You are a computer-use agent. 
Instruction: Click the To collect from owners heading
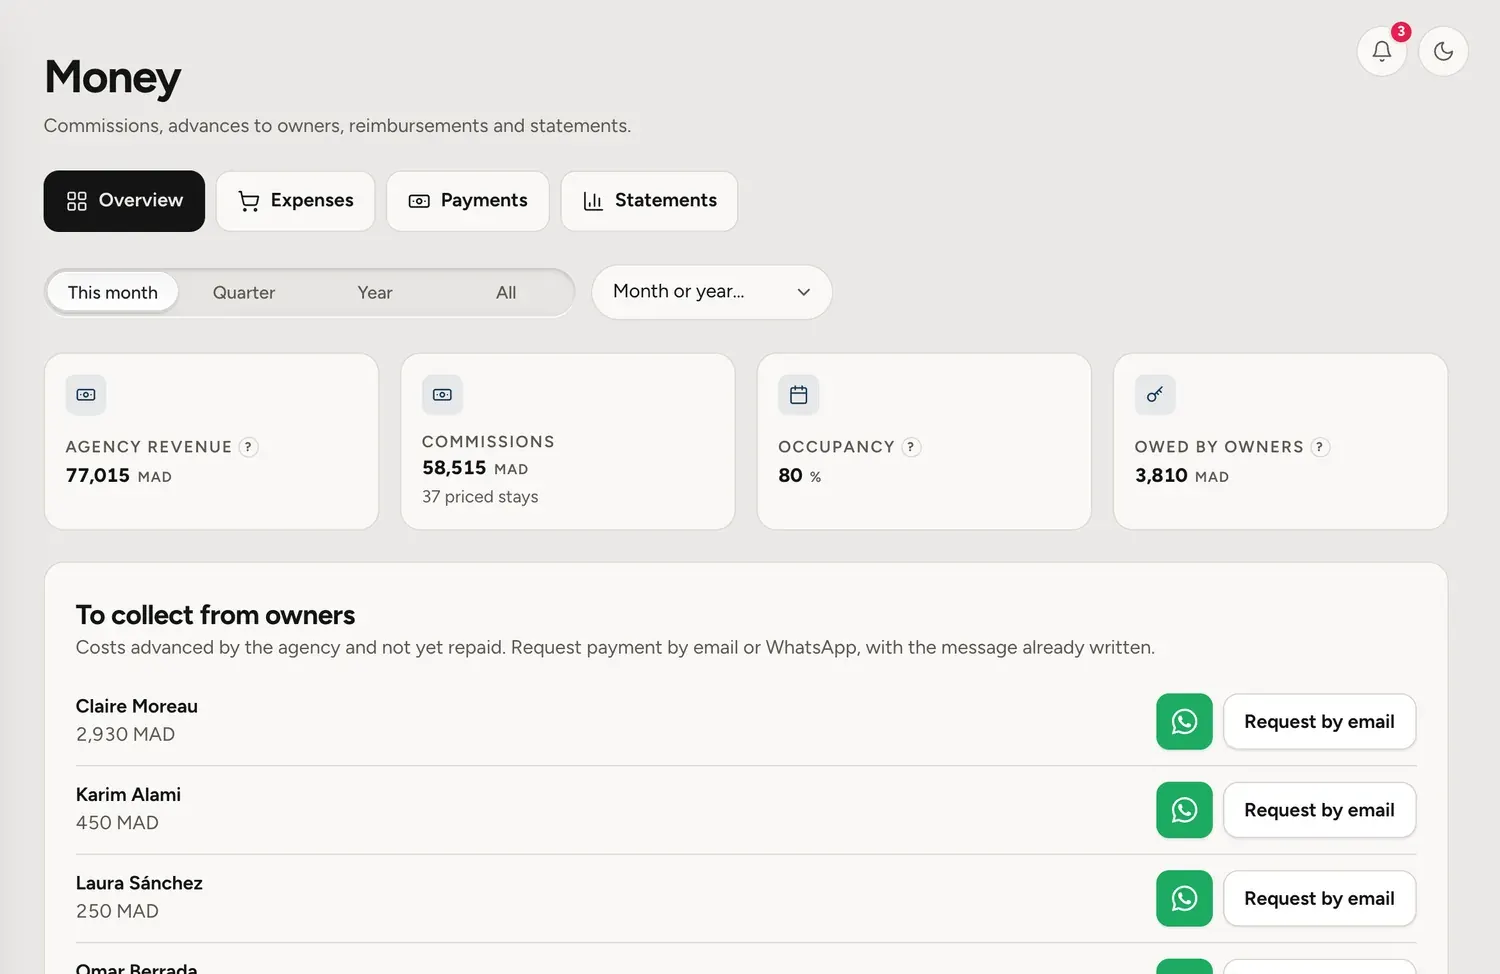215,615
